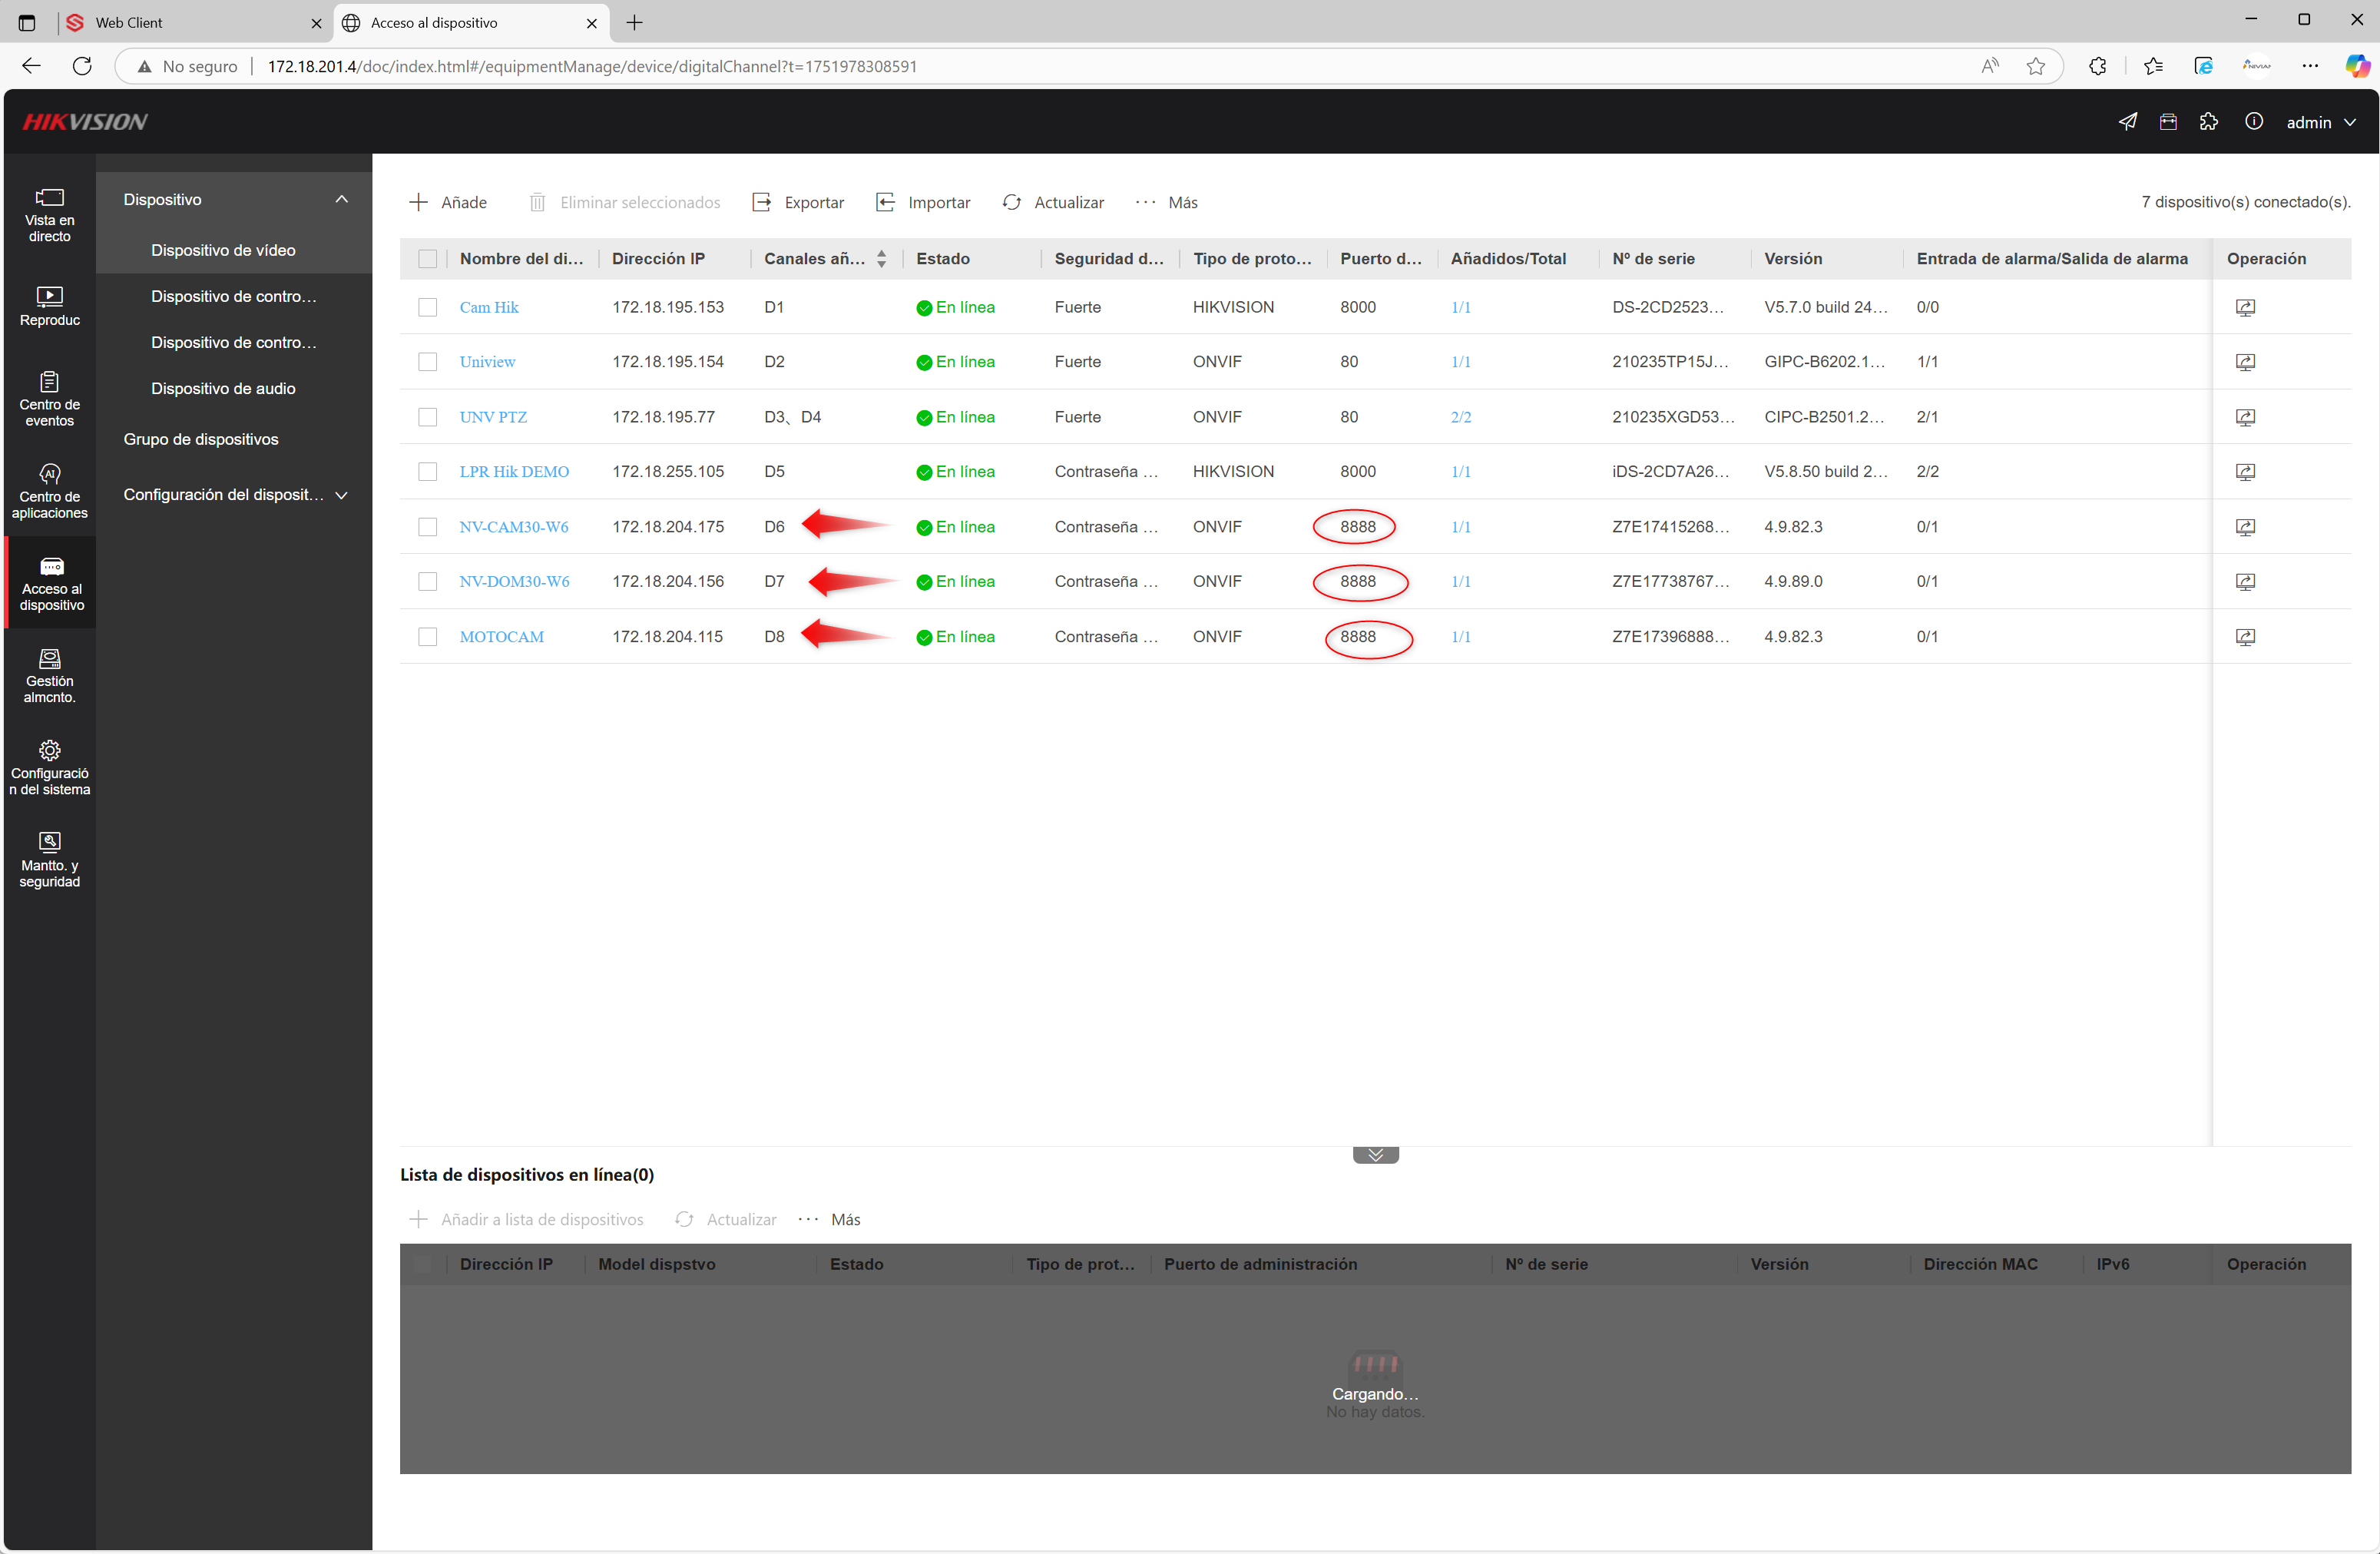The width and height of the screenshot is (2380, 1554).
Task: Open the Cam Hik device link
Action: [x=489, y=307]
